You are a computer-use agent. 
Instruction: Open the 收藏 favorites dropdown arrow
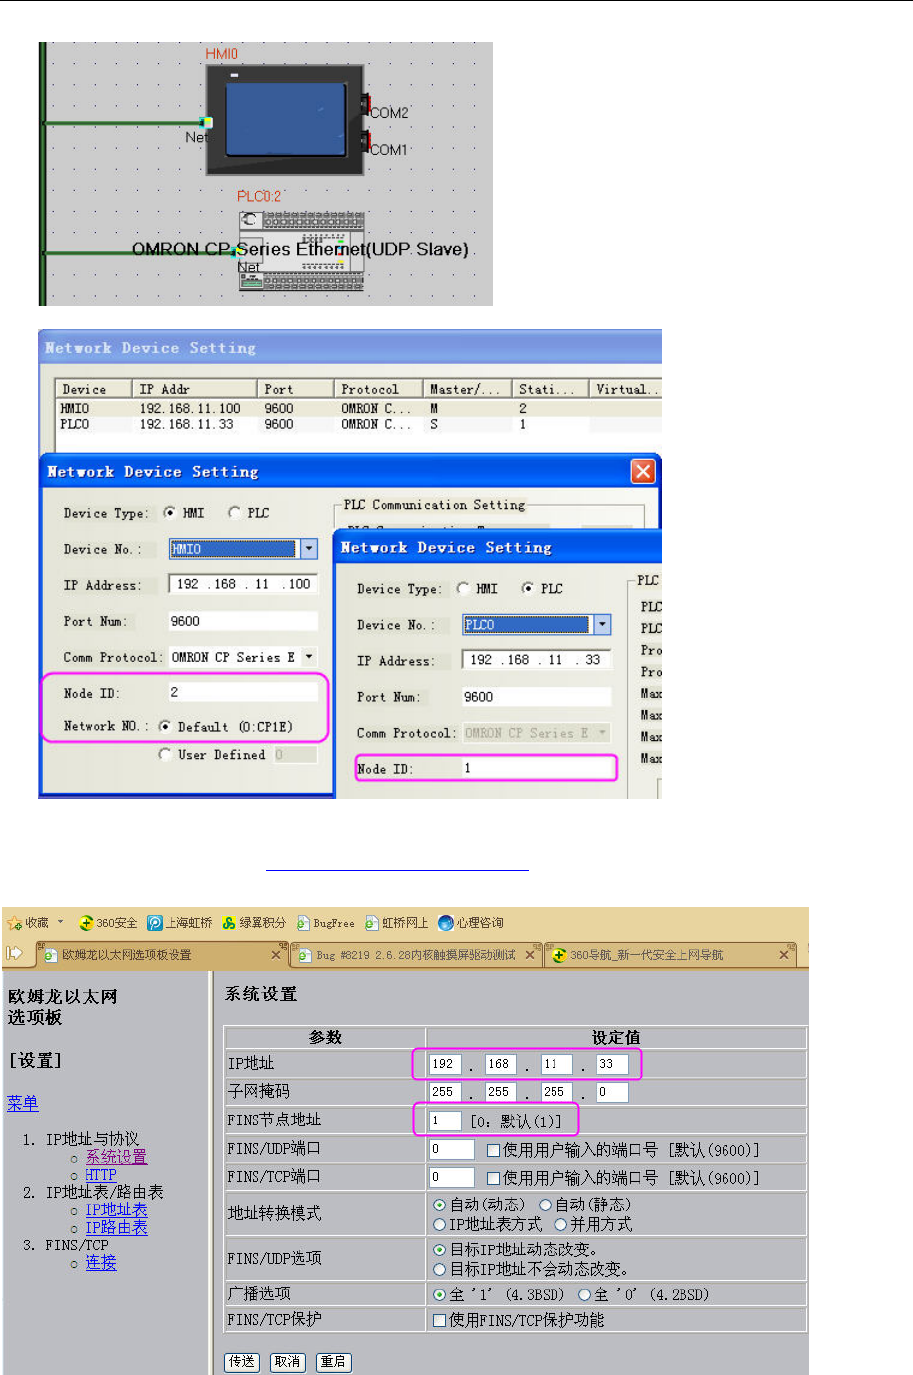61,922
